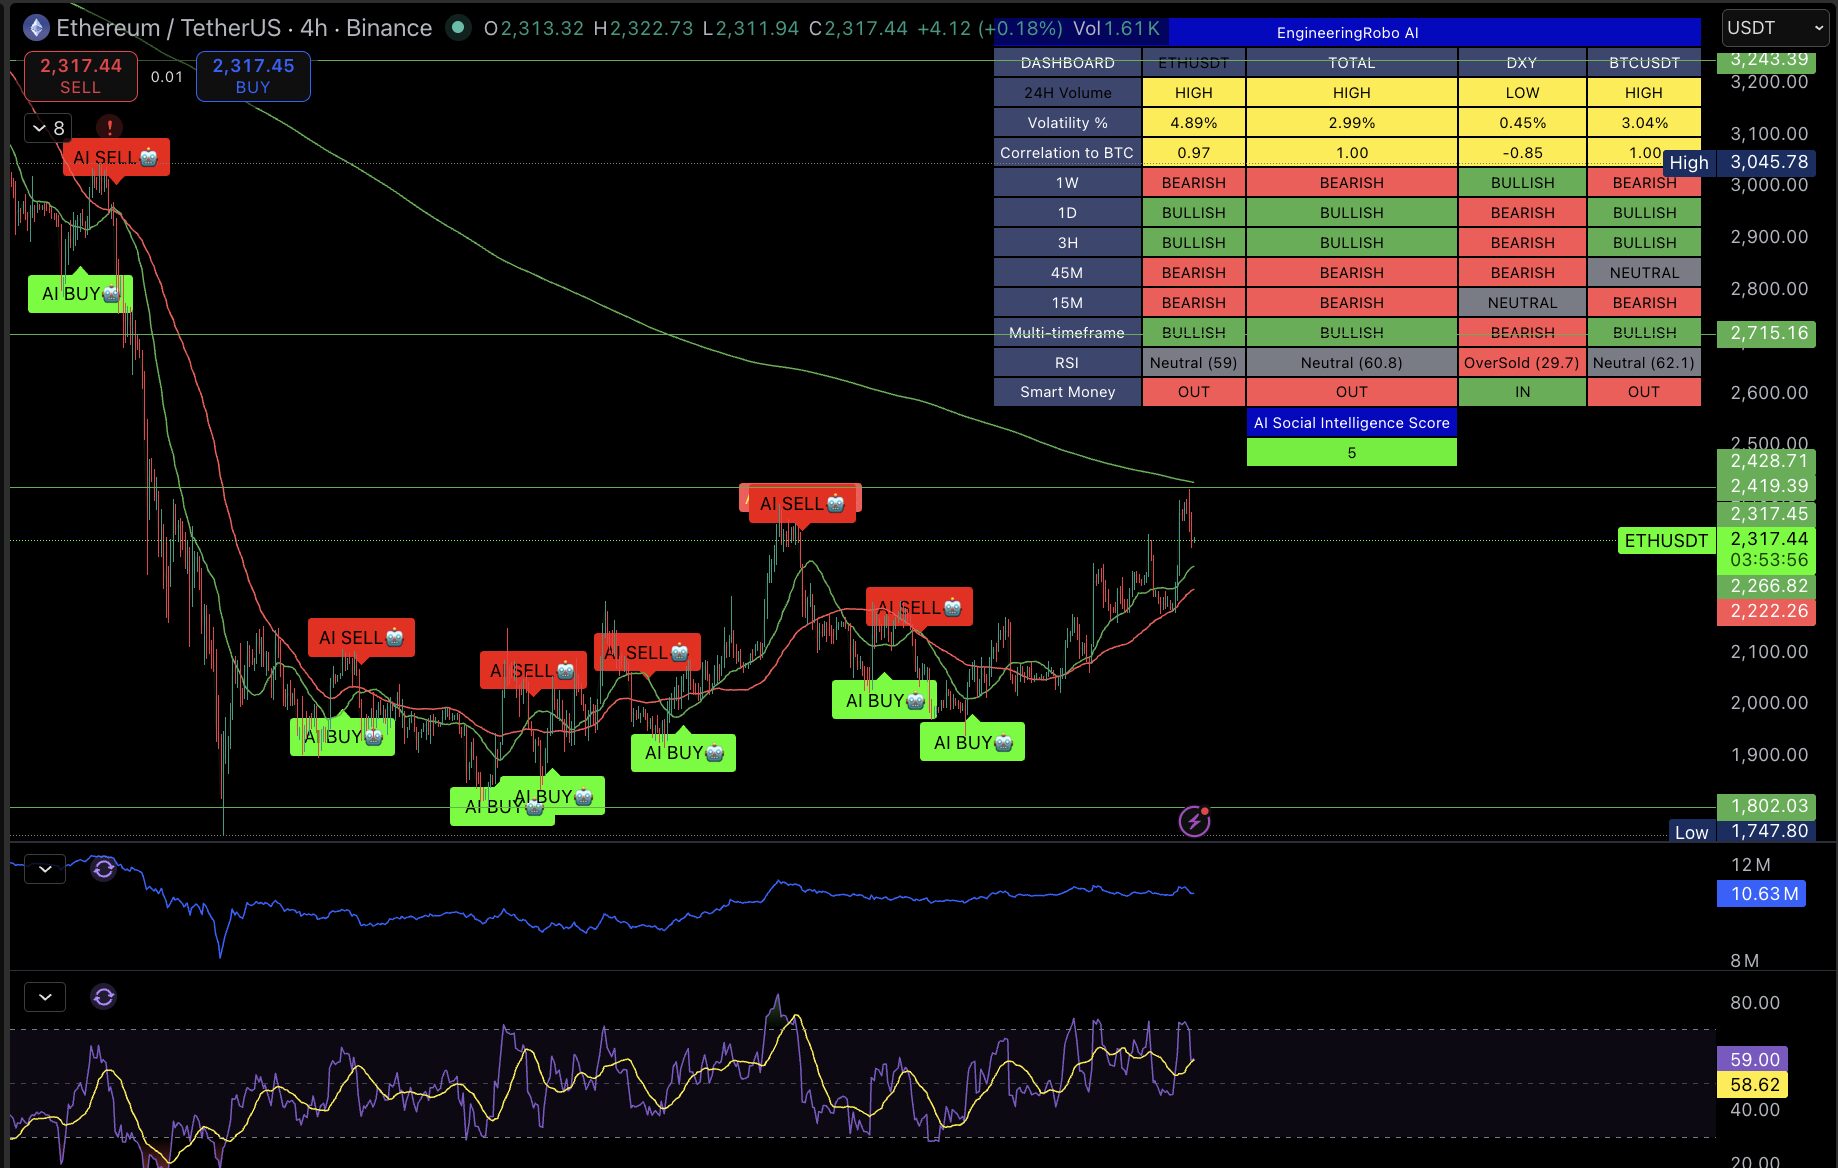Select the BTCUSDT column header in the dashboard
The height and width of the screenshot is (1168, 1838).
click(x=1644, y=62)
